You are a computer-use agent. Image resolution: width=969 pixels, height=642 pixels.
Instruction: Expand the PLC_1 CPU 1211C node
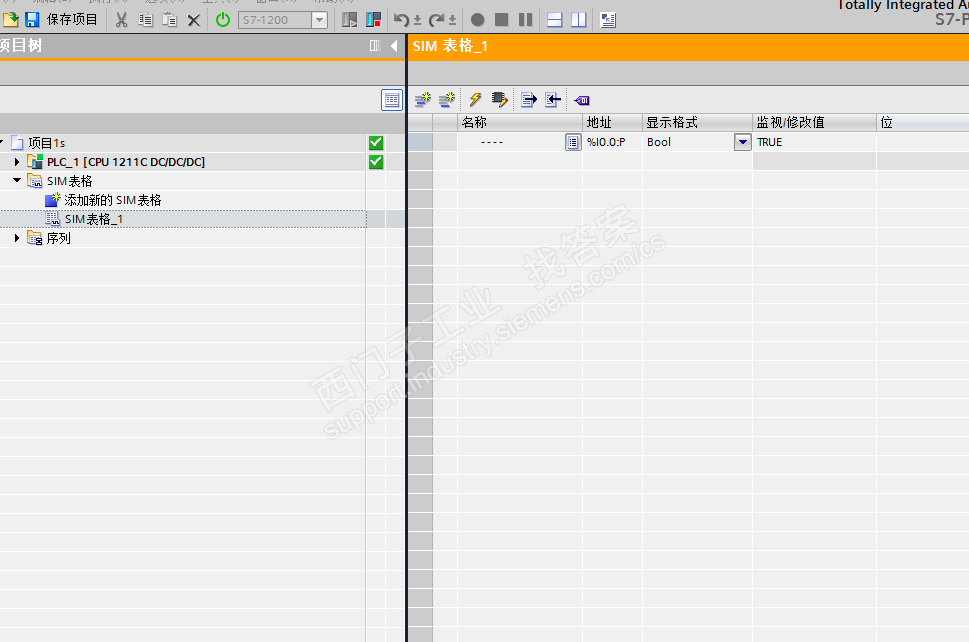tap(17, 162)
